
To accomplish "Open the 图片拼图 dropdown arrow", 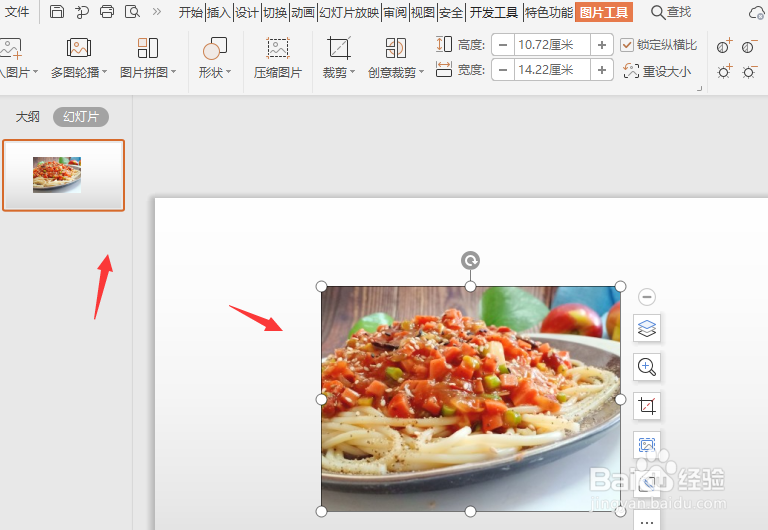I will (x=173, y=72).
